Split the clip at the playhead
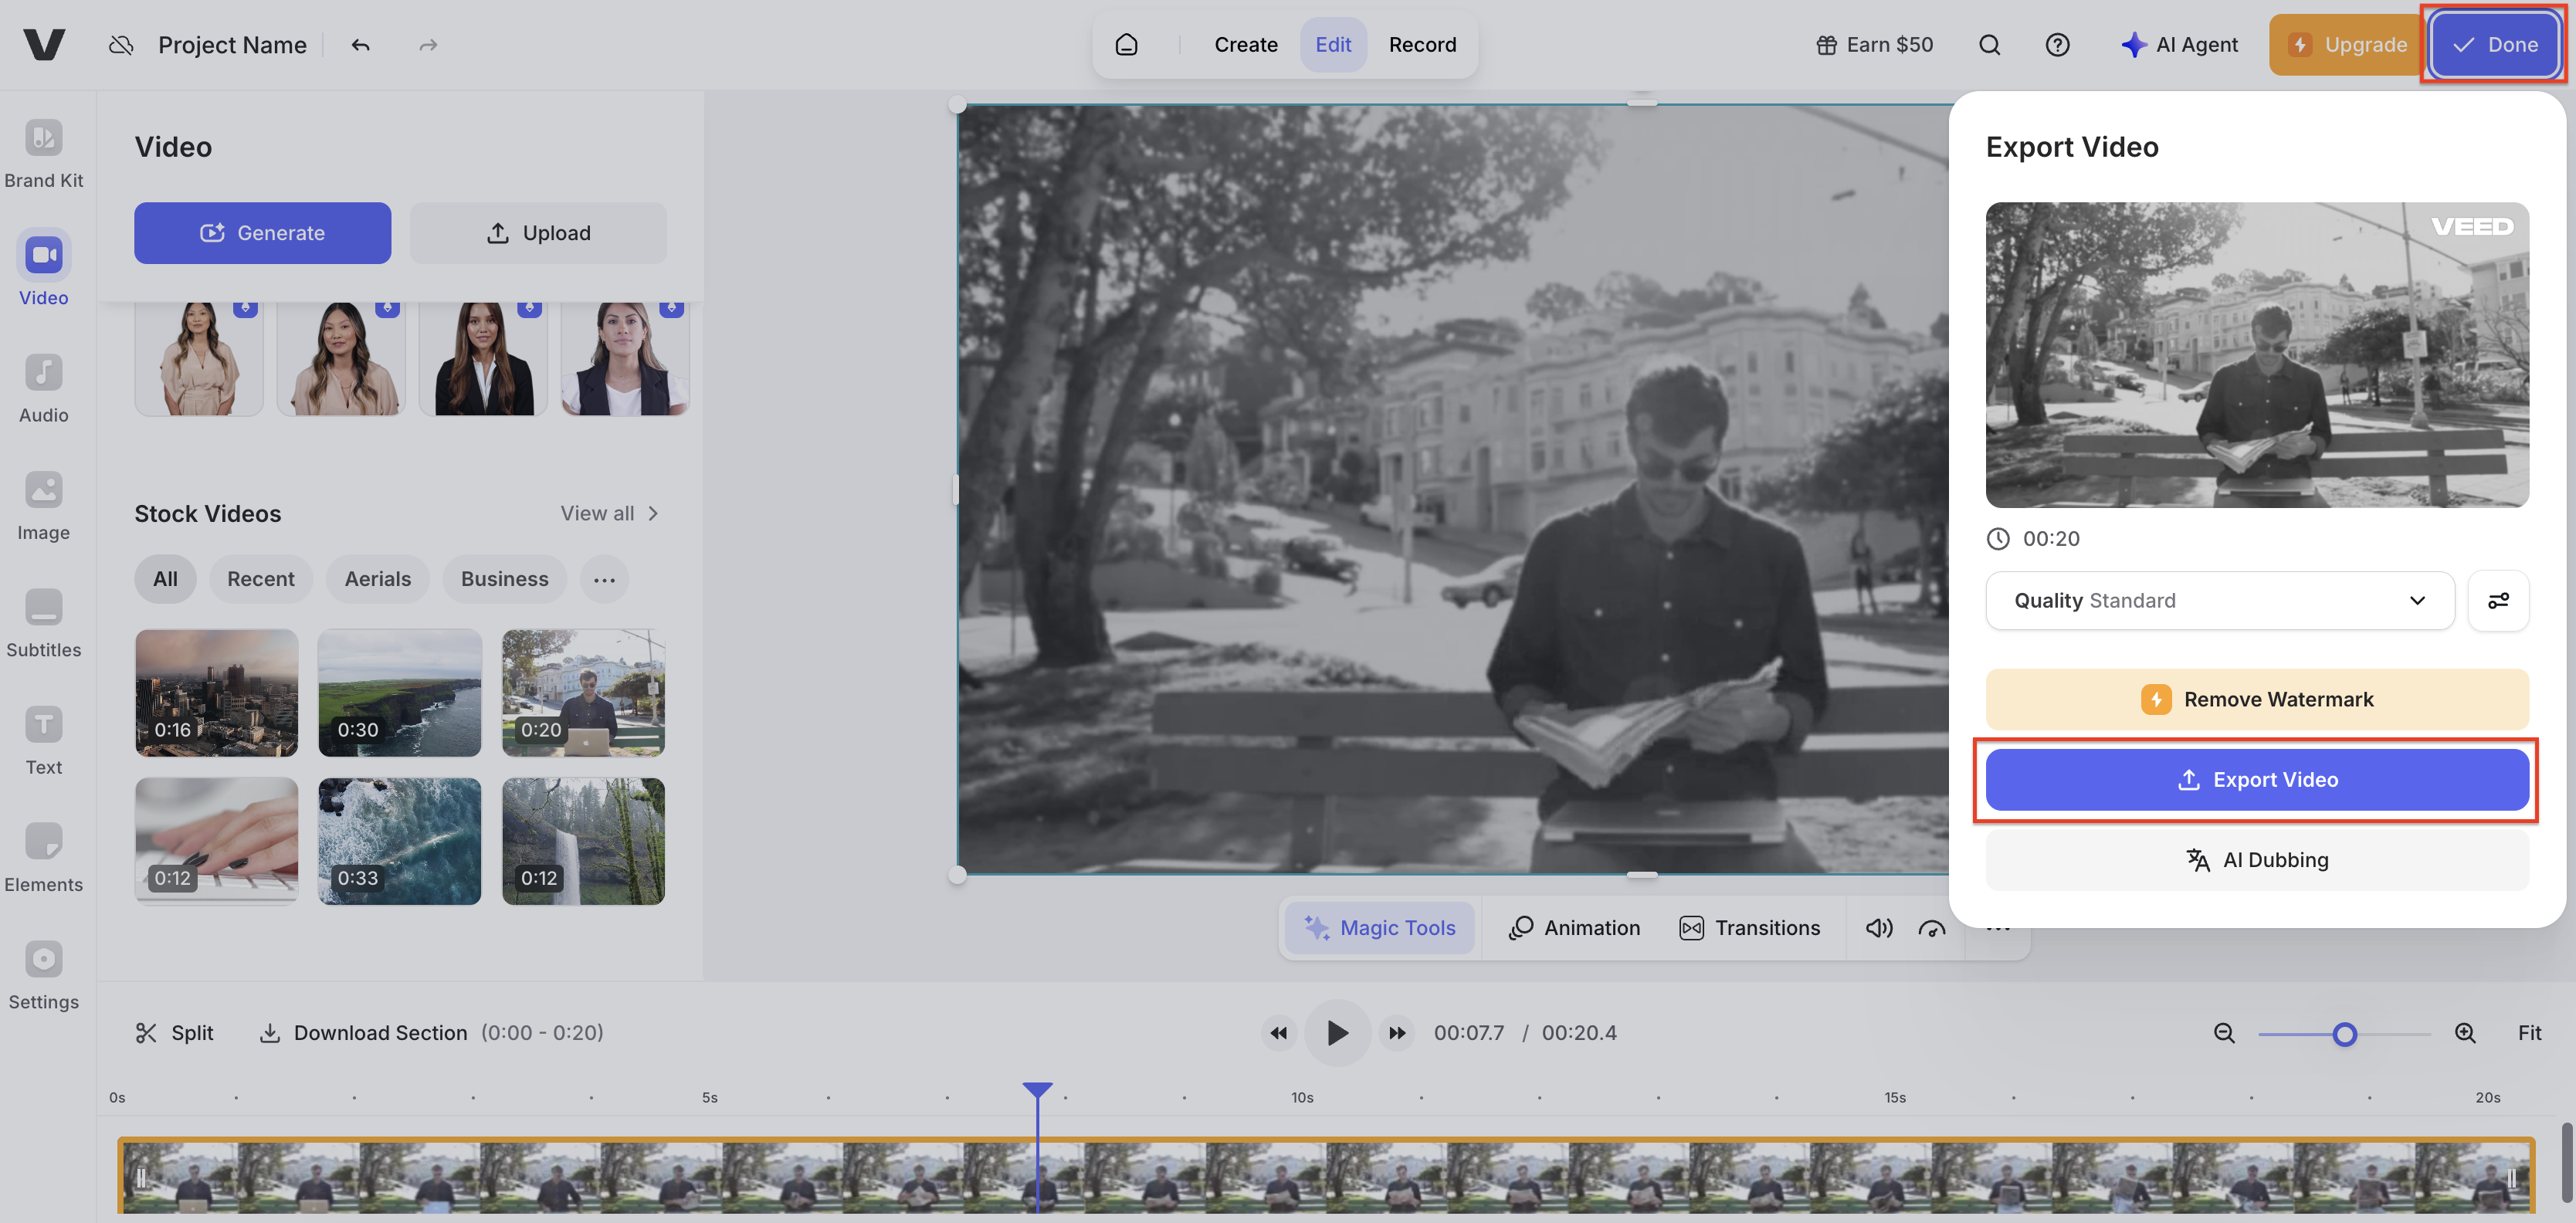Viewport: 2576px width, 1223px height. tap(174, 1033)
